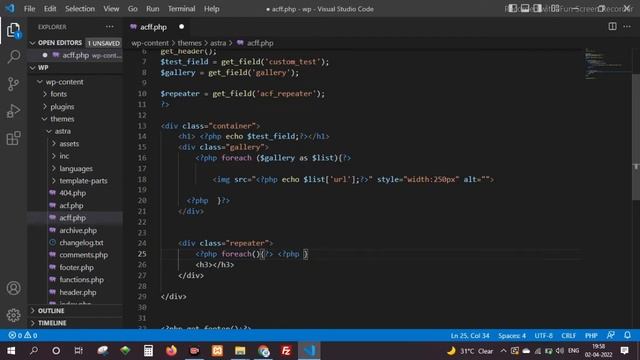This screenshot has height=360, width=640.
Task: Open the Action Center notification icon
Action: (624, 351)
